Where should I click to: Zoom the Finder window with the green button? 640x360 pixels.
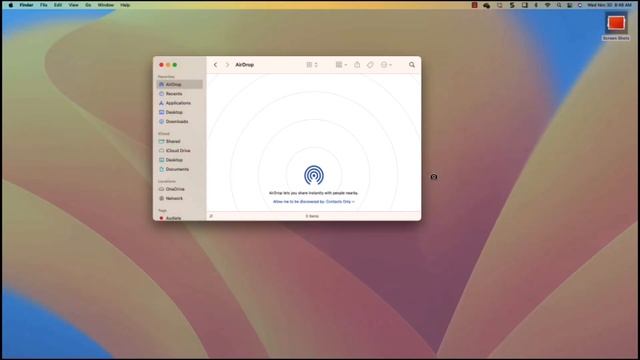(x=175, y=65)
